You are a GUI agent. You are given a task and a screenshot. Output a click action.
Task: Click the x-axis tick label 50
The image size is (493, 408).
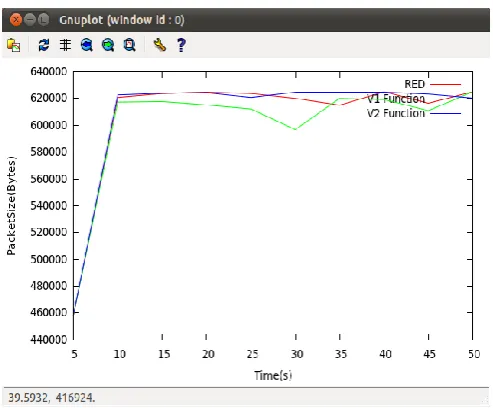[474, 354]
